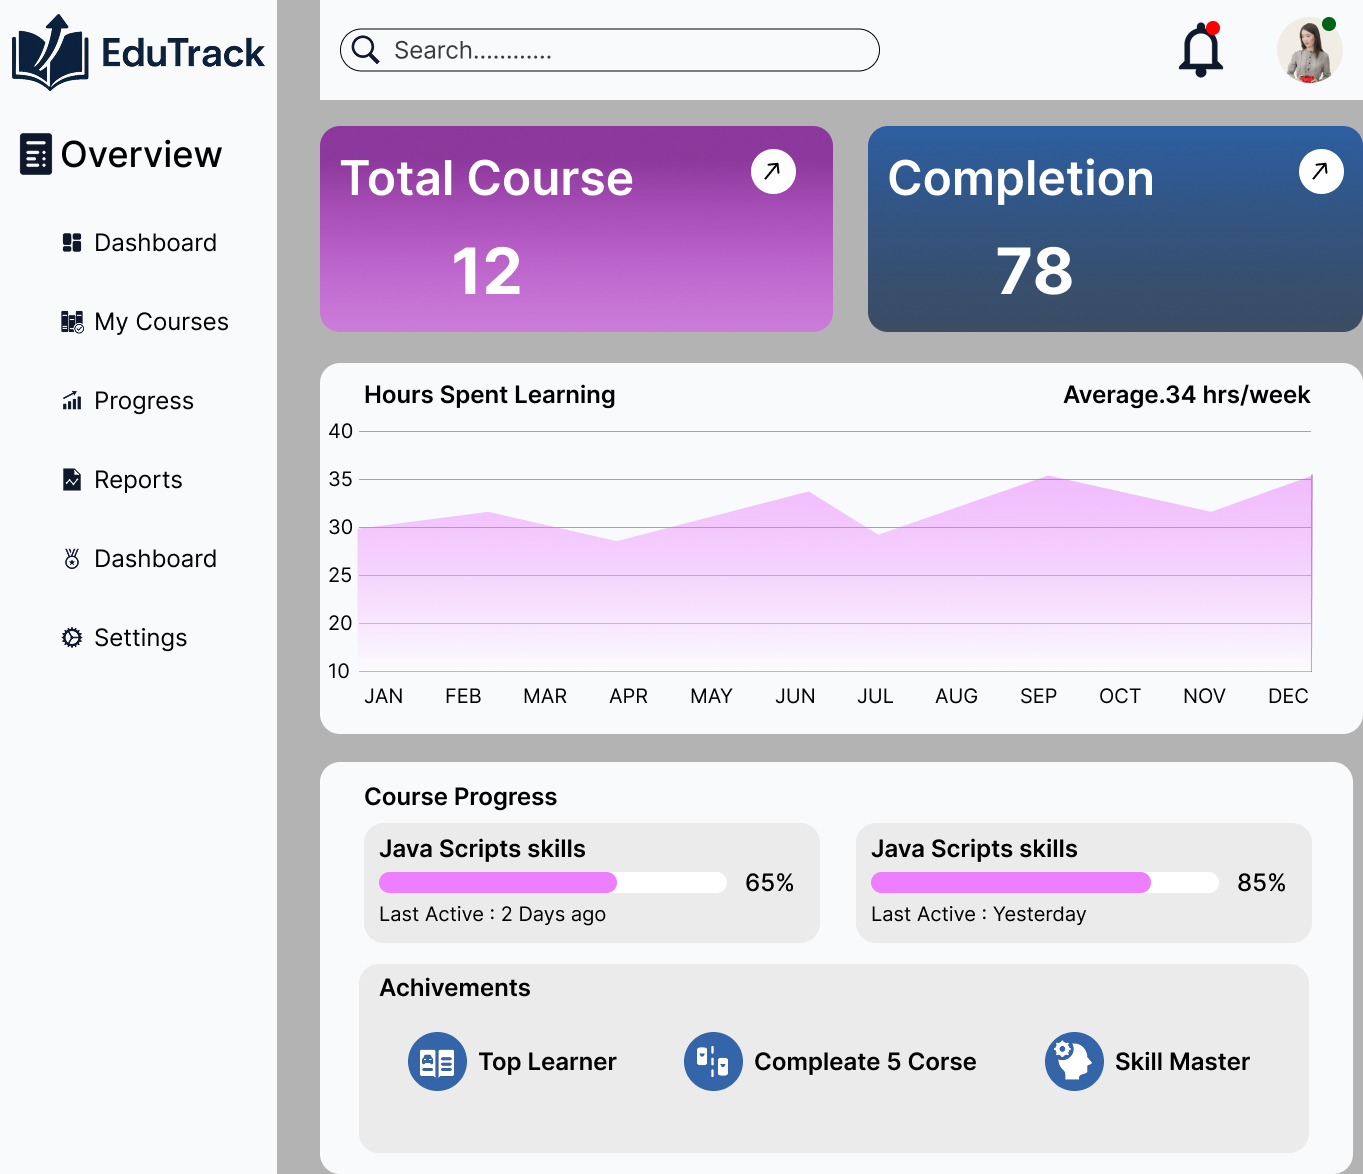
Task: Open the Completion card arrow
Action: coord(1321,171)
